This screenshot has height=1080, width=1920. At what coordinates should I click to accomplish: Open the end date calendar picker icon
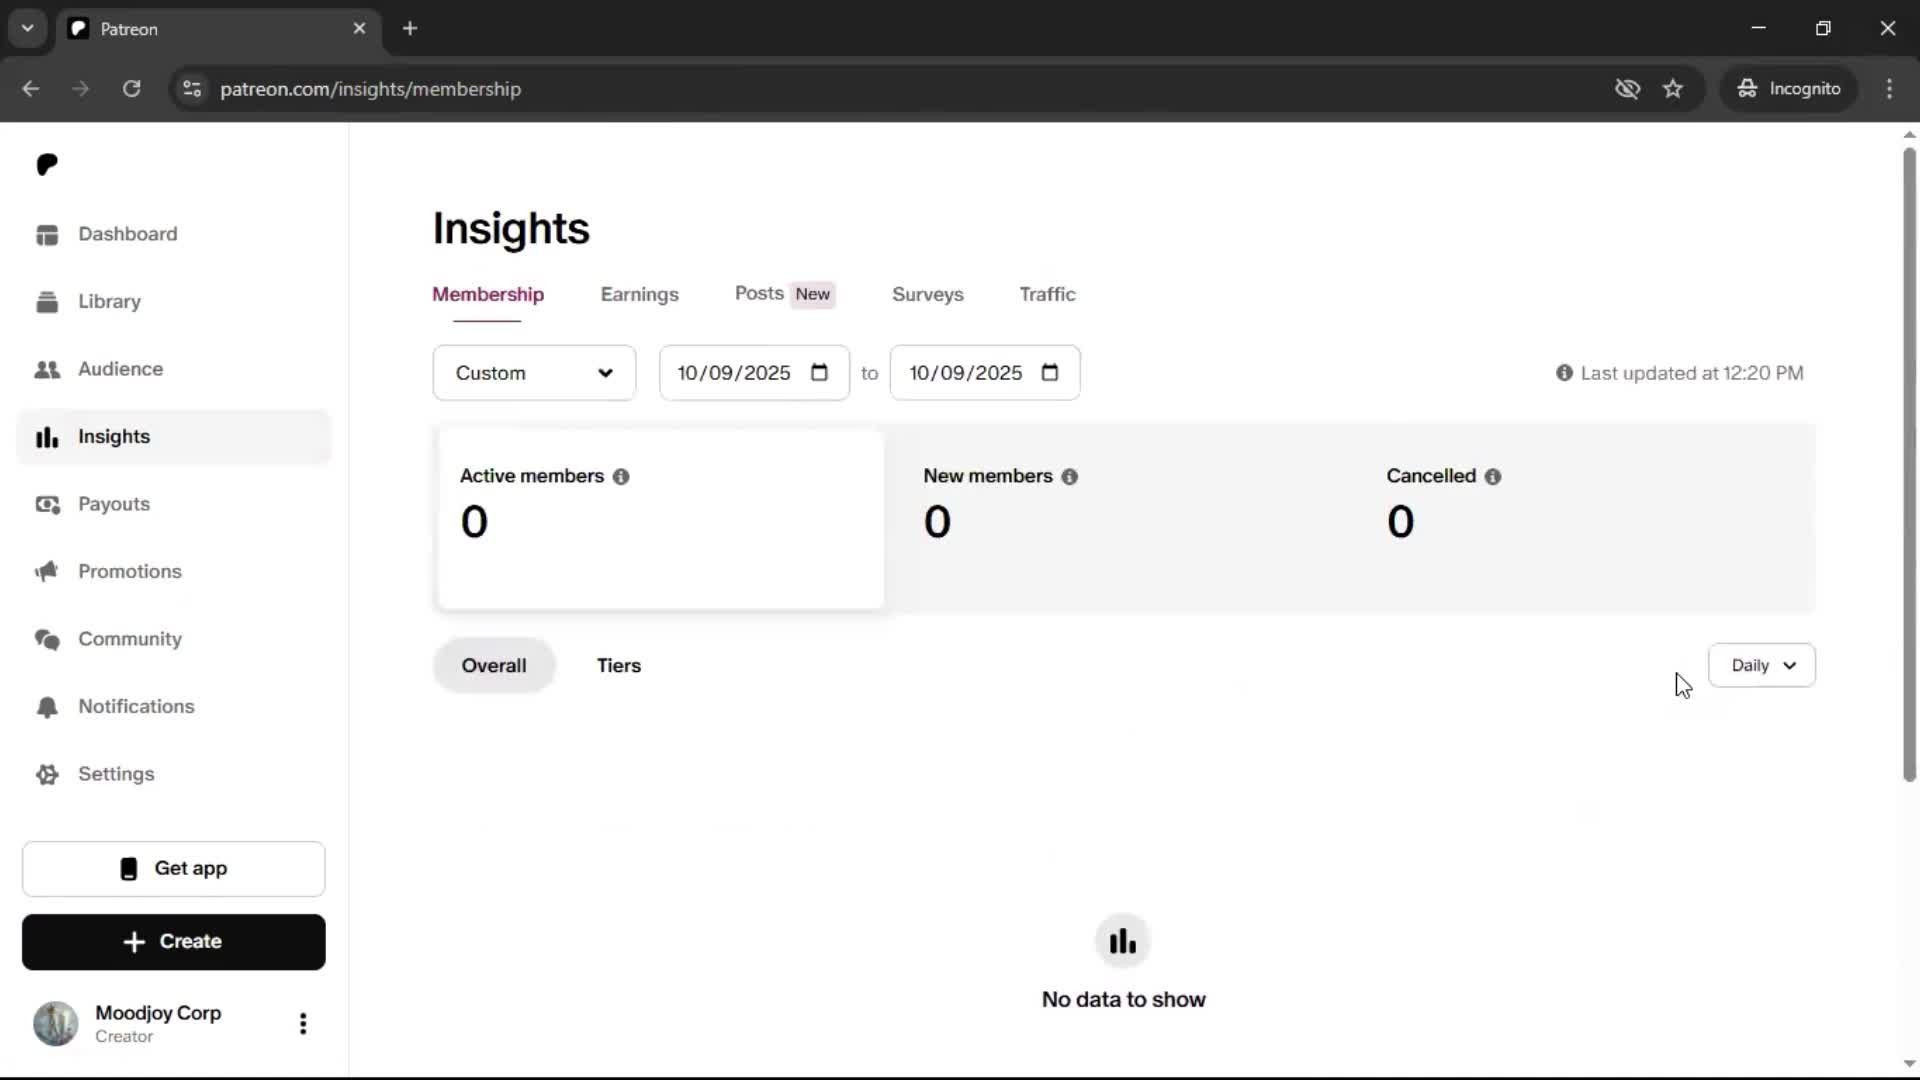coord(1050,373)
